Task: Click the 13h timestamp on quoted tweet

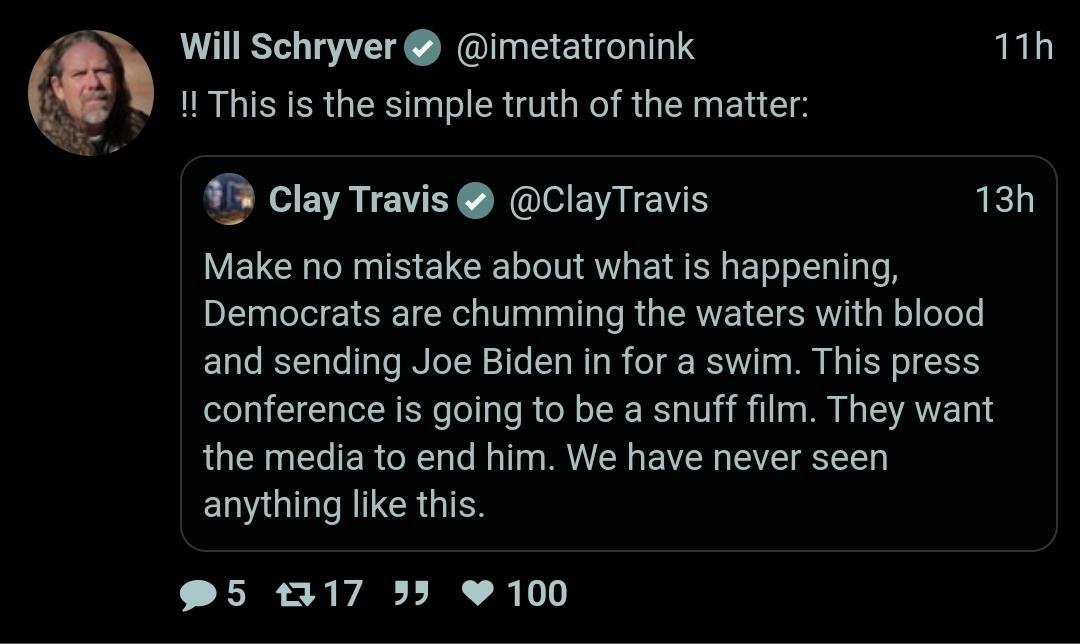Action: pos(1004,200)
